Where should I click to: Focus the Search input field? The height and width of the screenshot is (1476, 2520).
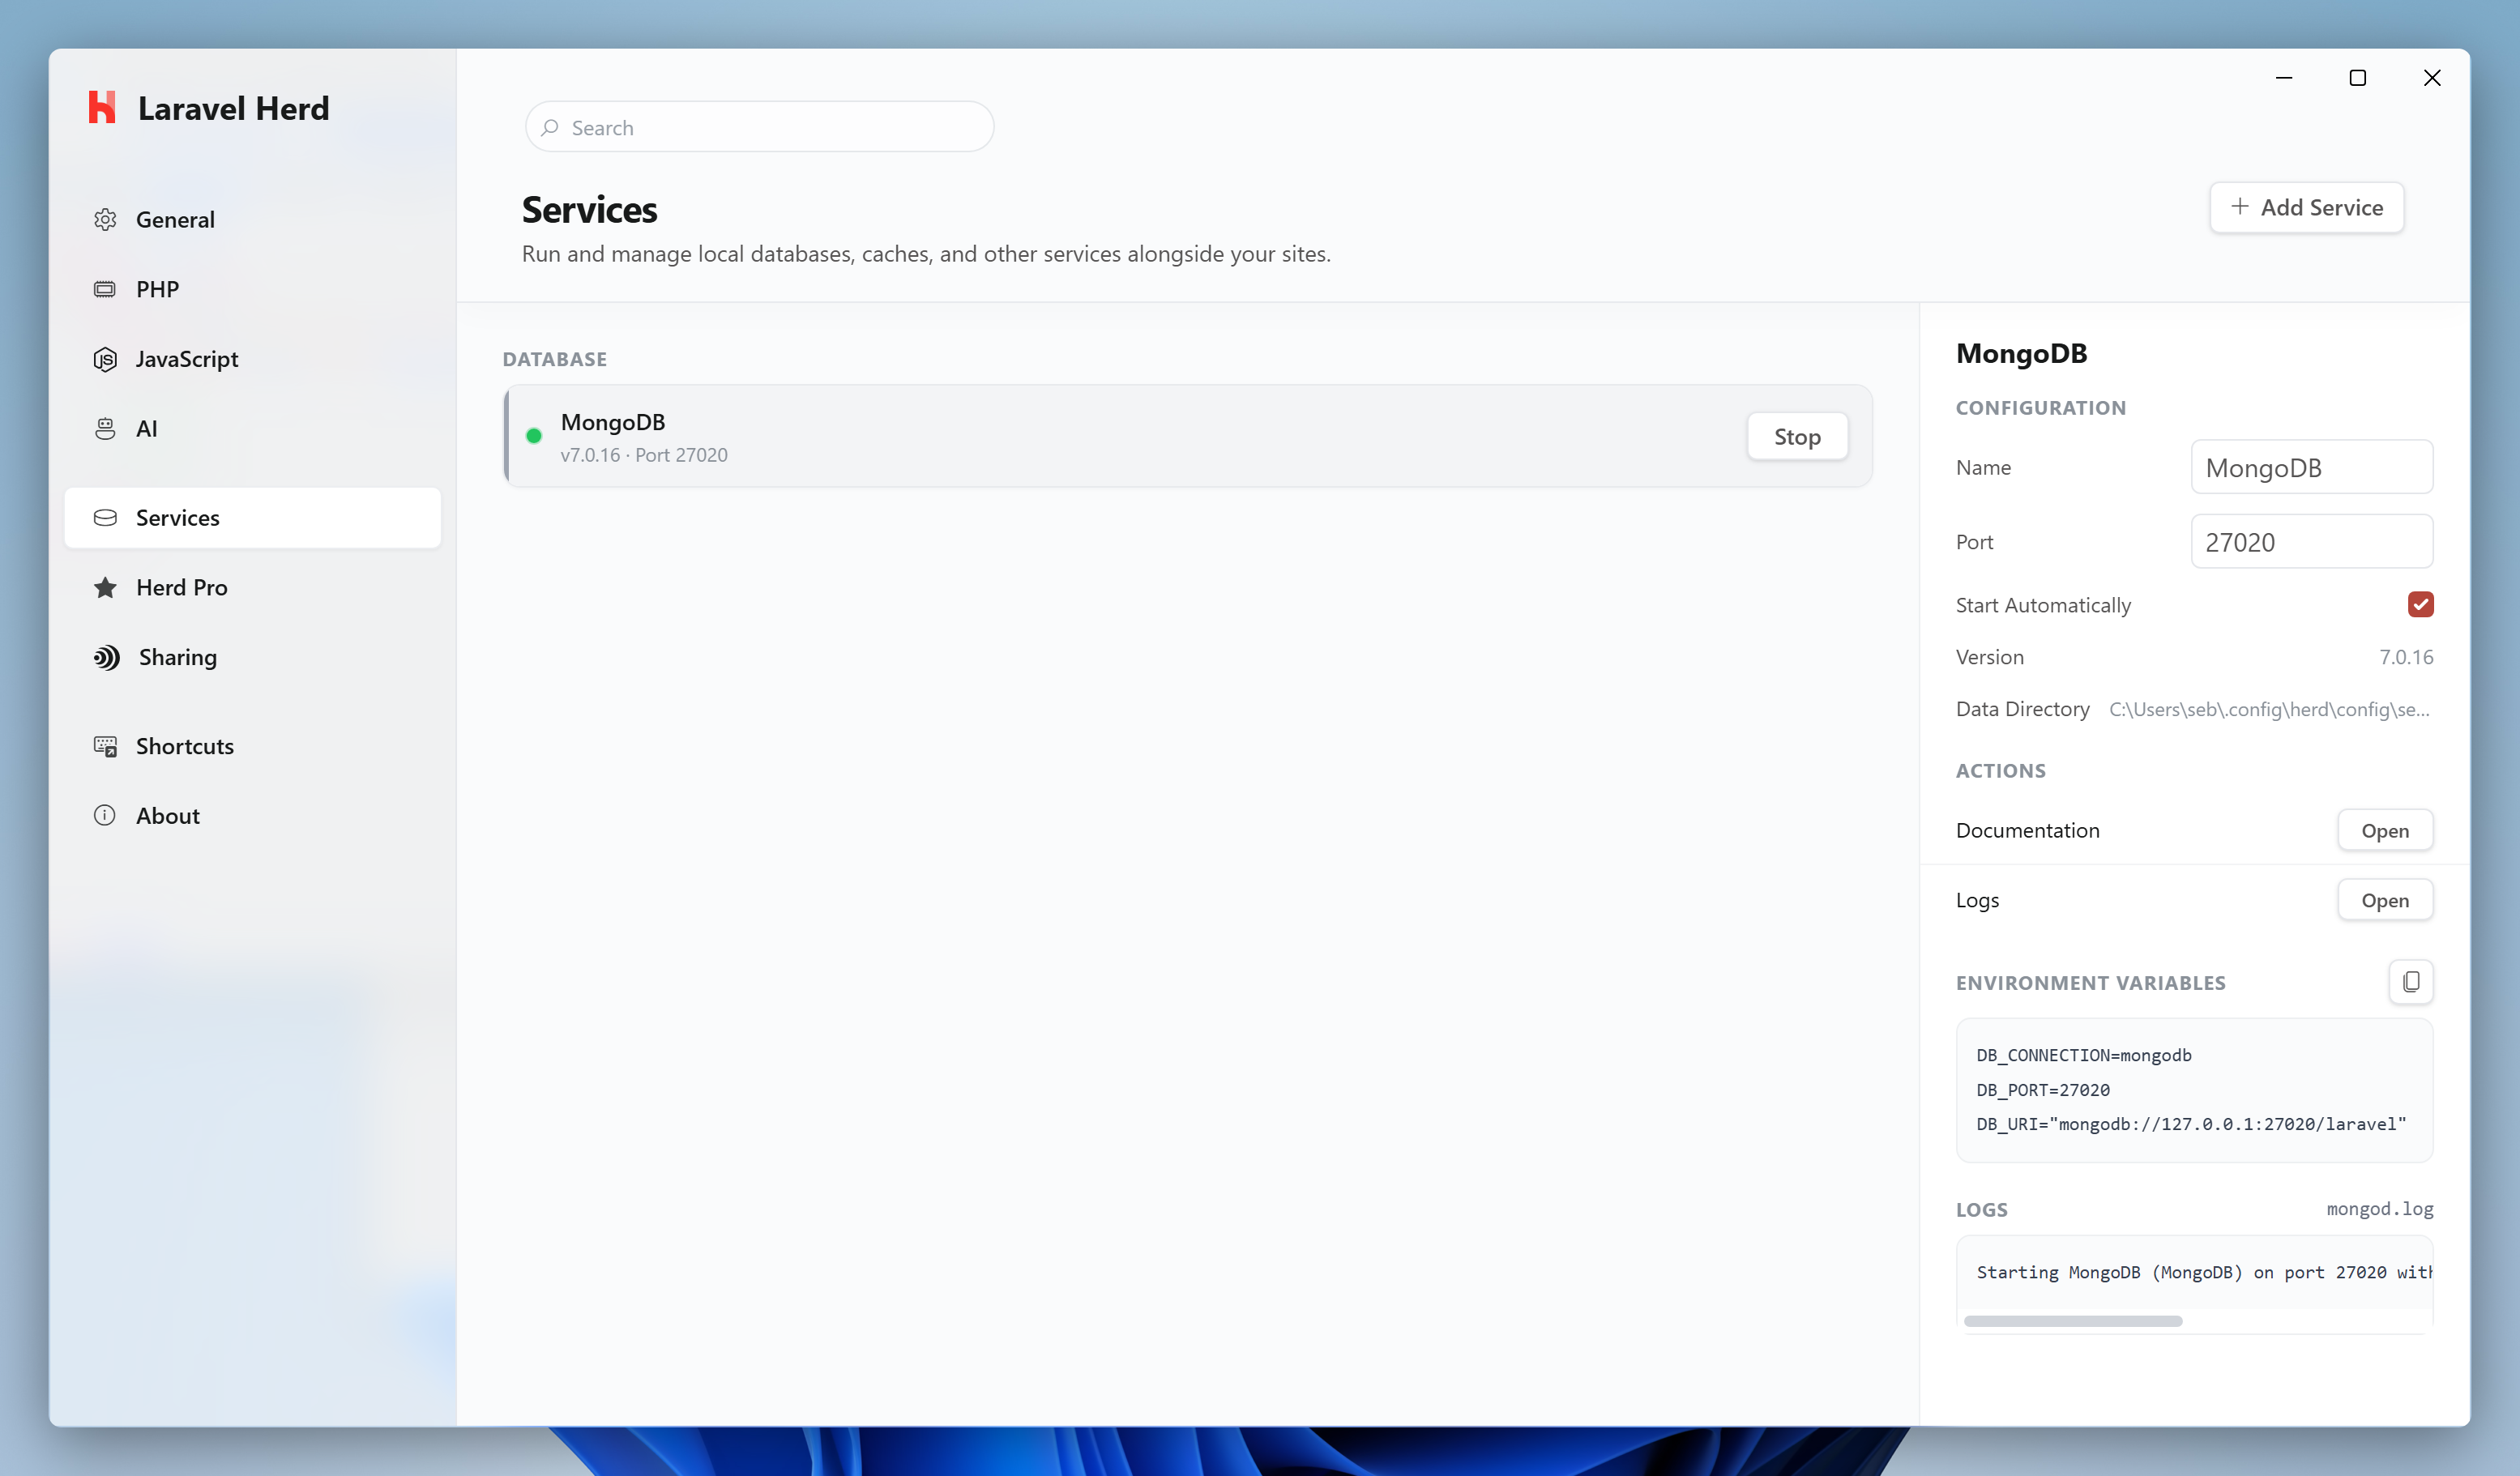point(759,127)
